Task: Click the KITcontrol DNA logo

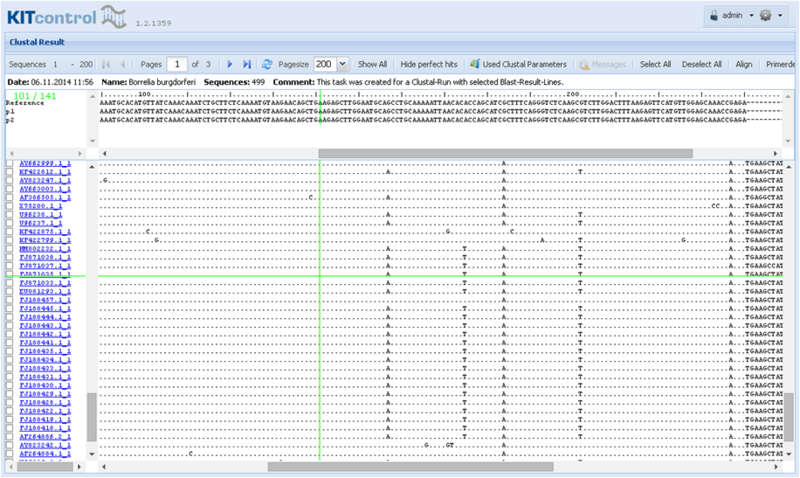Action: 113,16
